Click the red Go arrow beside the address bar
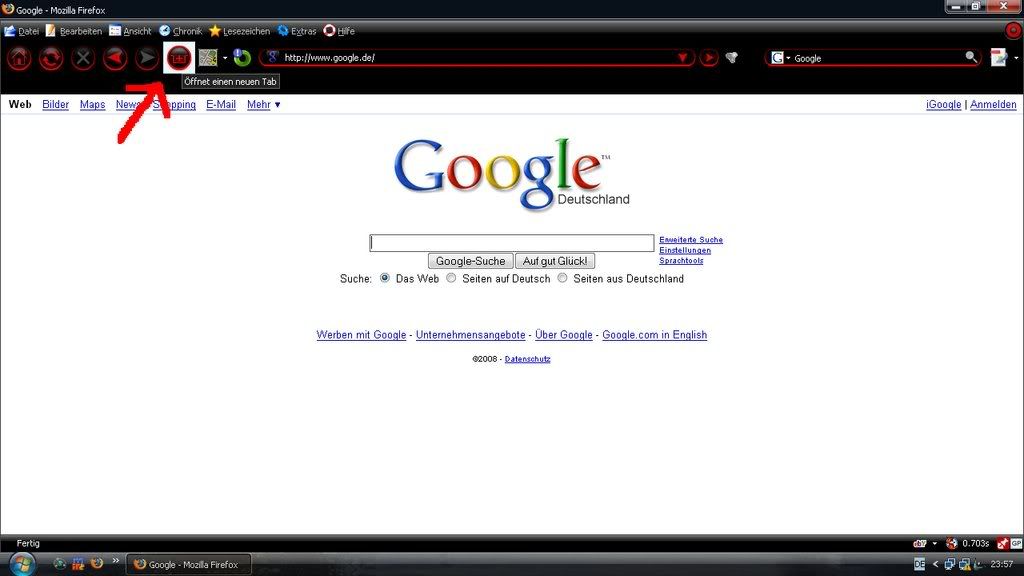The image size is (1024, 576). click(709, 57)
